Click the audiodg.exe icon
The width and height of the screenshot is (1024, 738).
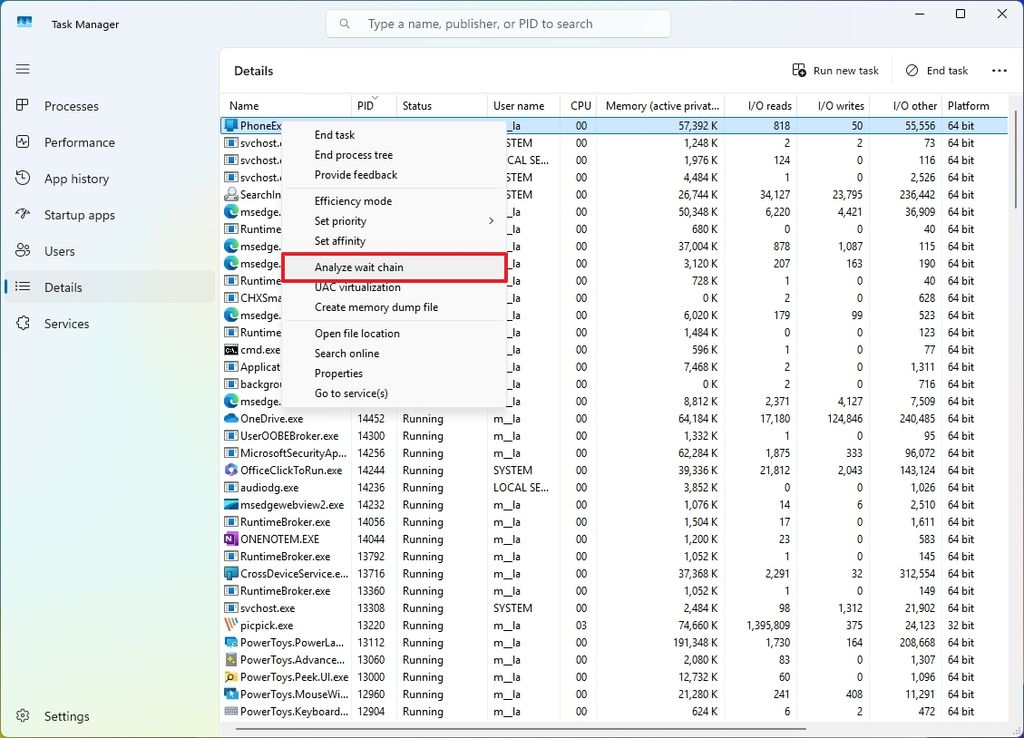tap(231, 487)
